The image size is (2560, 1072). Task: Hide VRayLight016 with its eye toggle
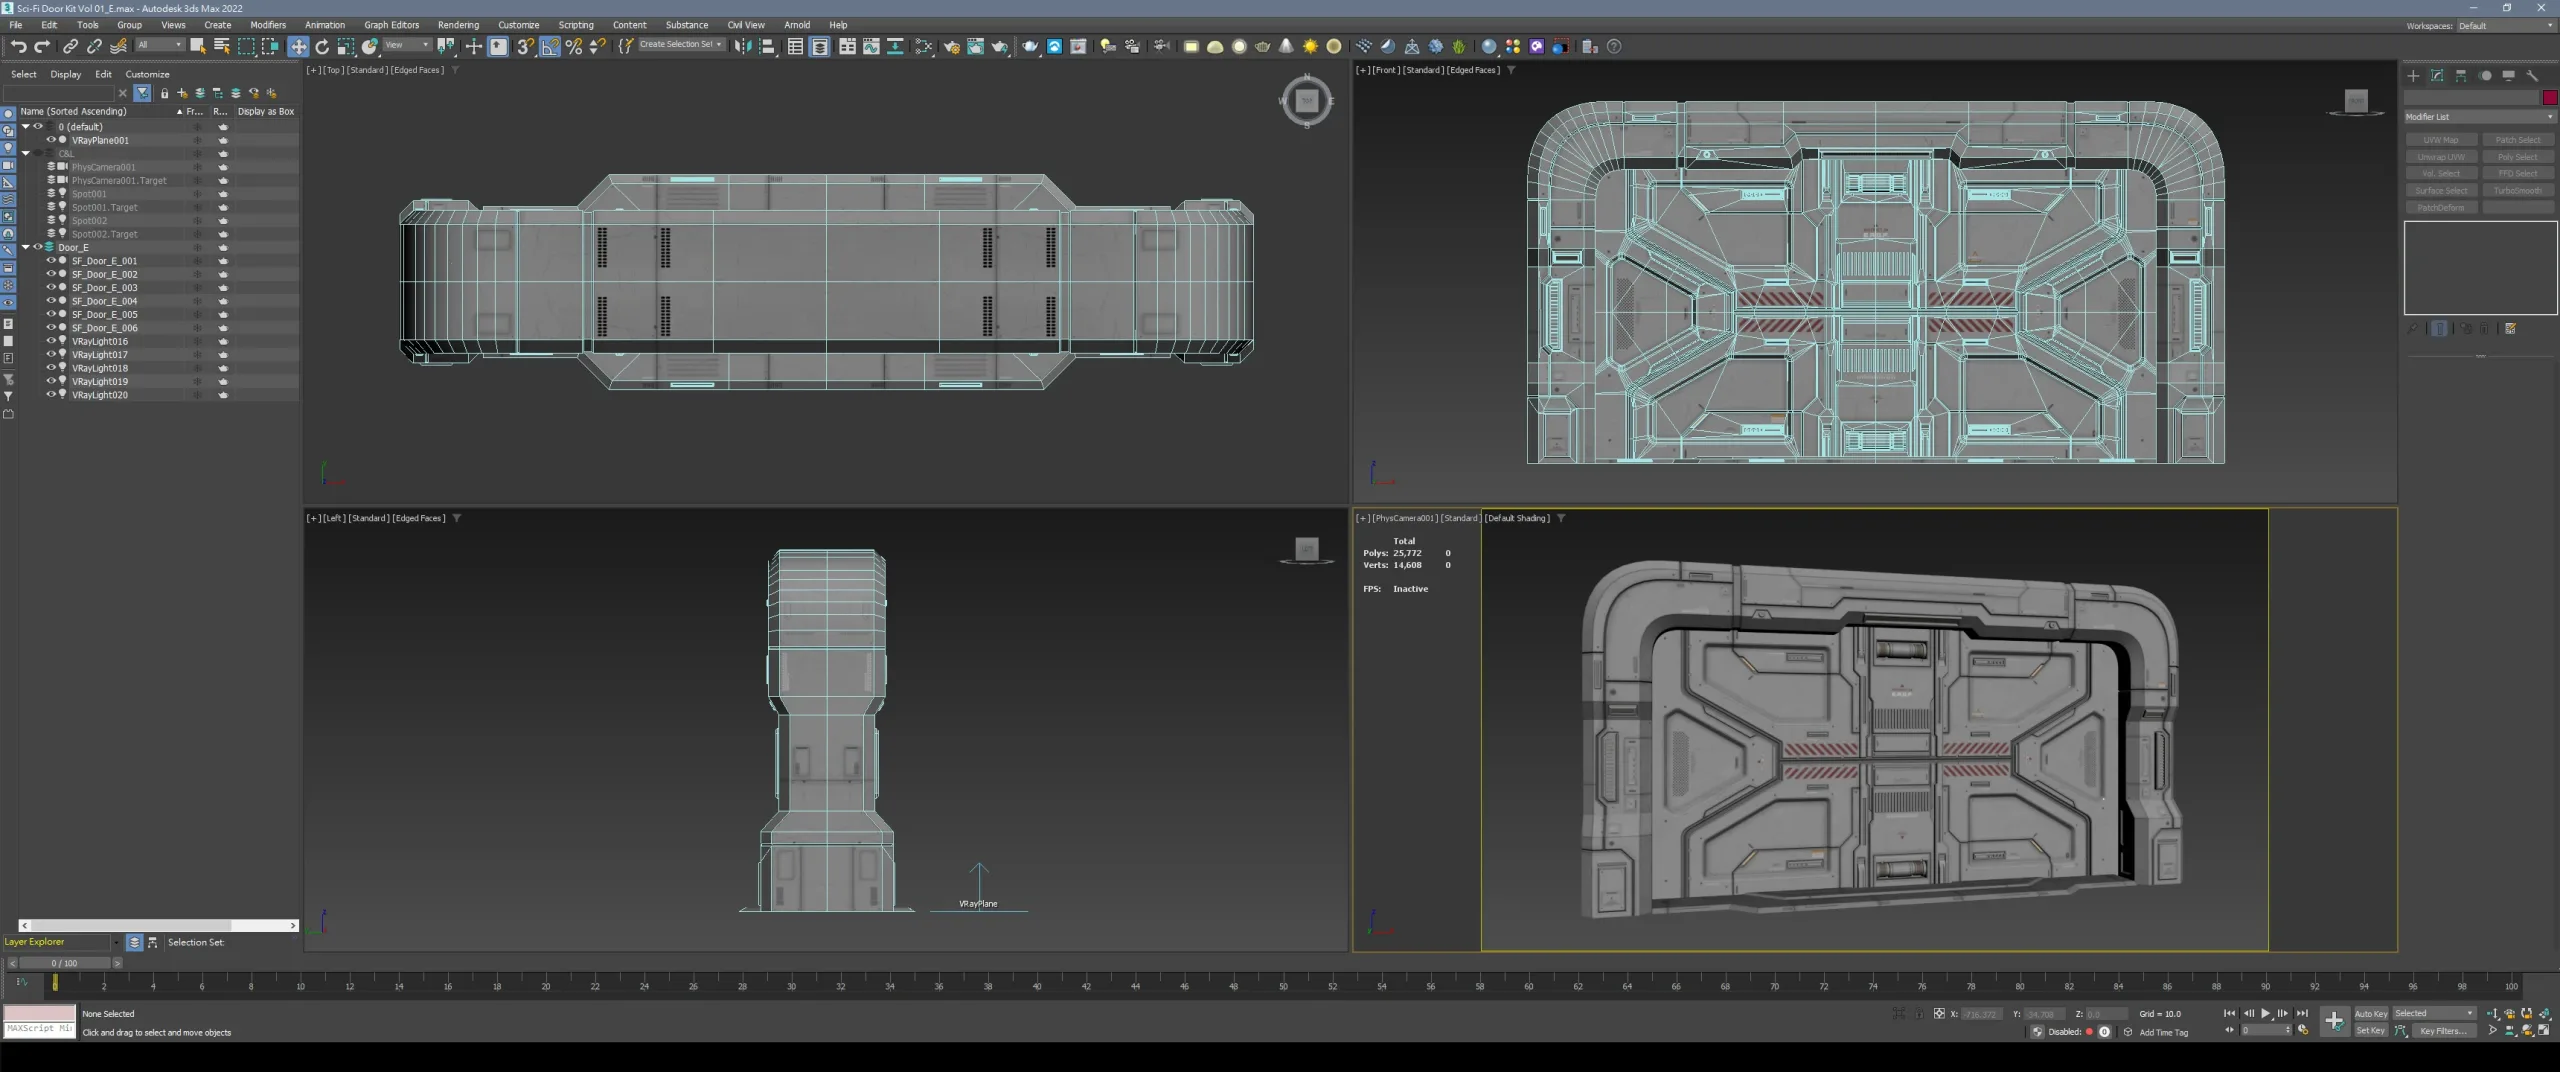point(50,341)
